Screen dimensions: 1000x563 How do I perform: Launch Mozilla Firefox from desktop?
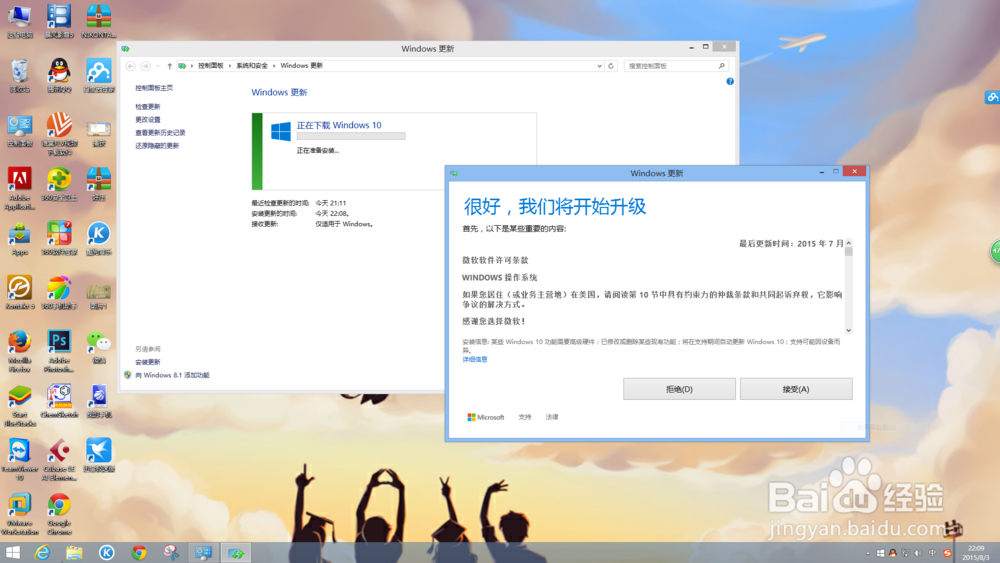click(x=20, y=351)
